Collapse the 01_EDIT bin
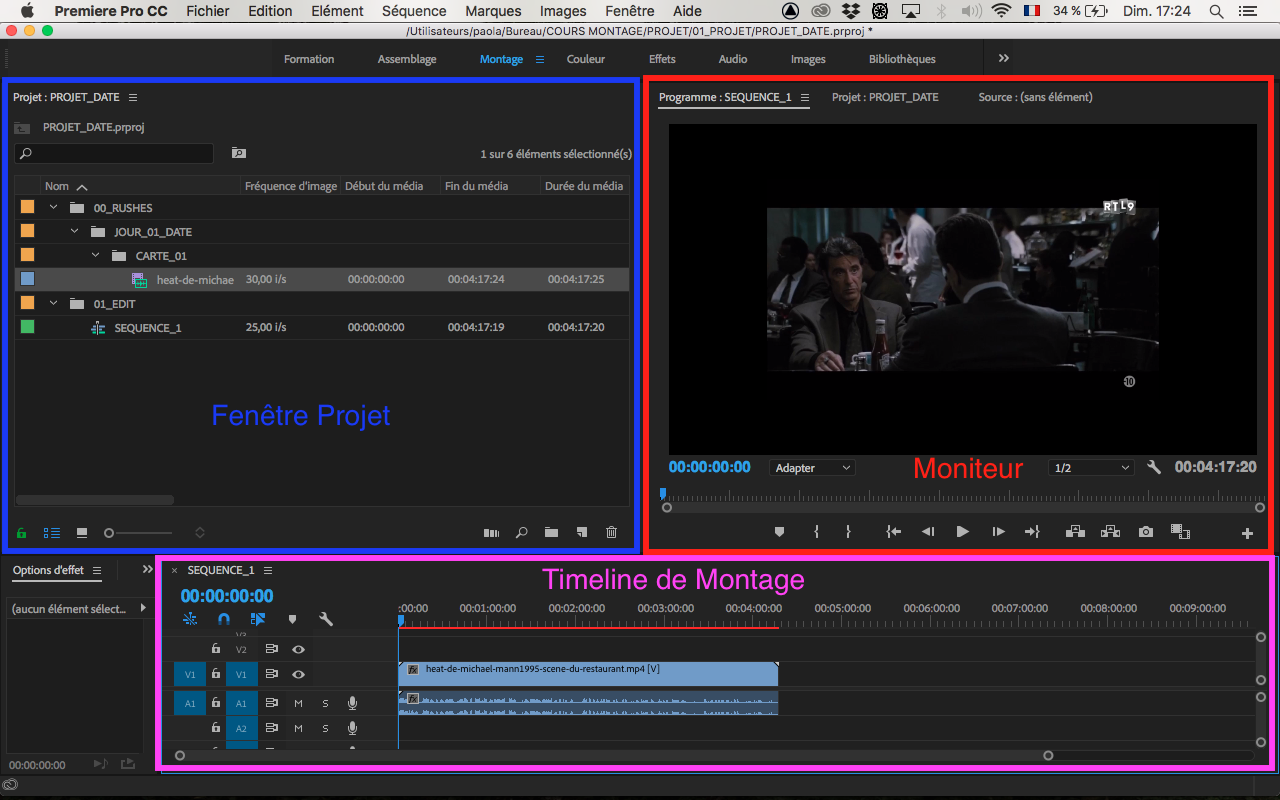 (52, 304)
